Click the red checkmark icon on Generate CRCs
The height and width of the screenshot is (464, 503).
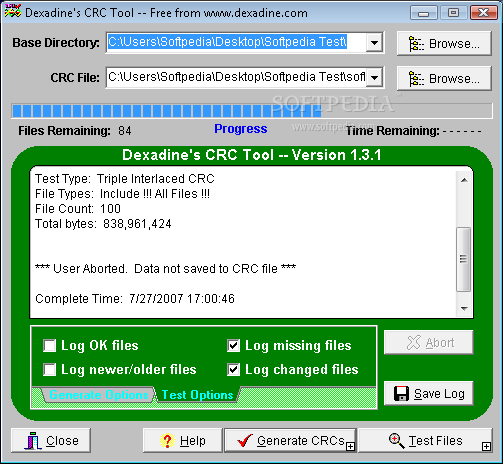click(x=245, y=440)
